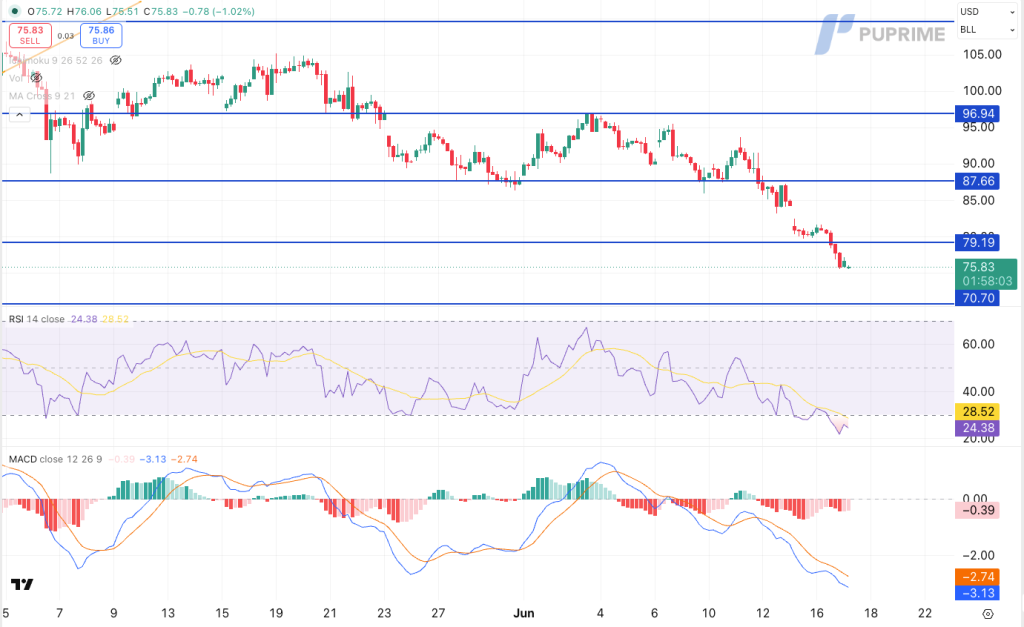Toggle MA Cross indicator visibility eye icon

[x=89, y=96]
